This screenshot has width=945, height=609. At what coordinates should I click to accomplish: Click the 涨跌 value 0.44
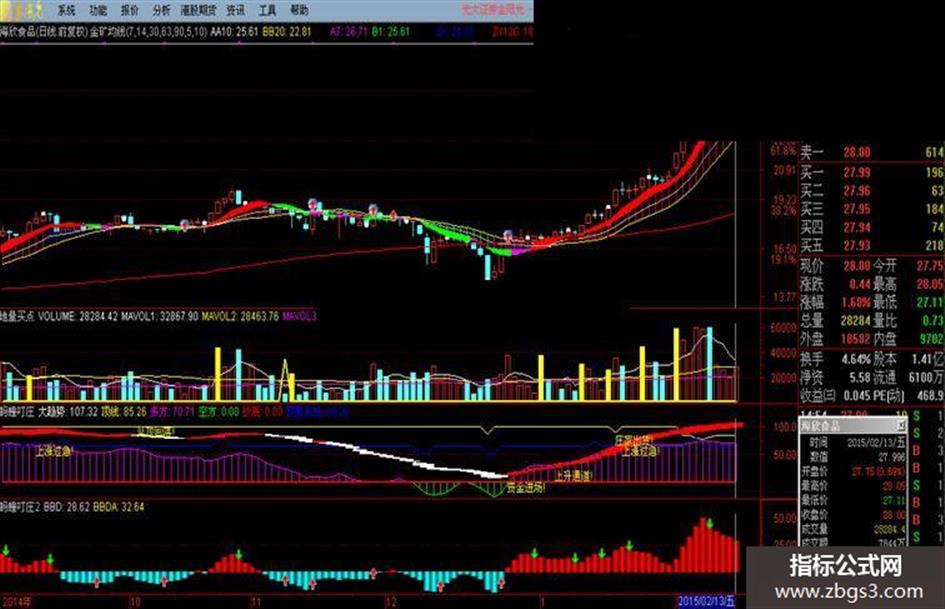tap(860, 283)
